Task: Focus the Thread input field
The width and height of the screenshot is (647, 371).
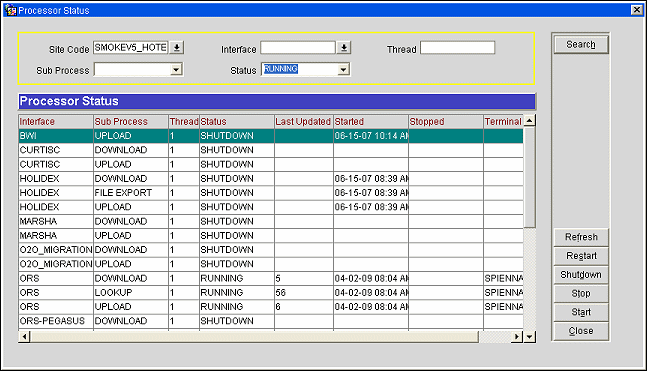Action: pyautogui.click(x=458, y=47)
